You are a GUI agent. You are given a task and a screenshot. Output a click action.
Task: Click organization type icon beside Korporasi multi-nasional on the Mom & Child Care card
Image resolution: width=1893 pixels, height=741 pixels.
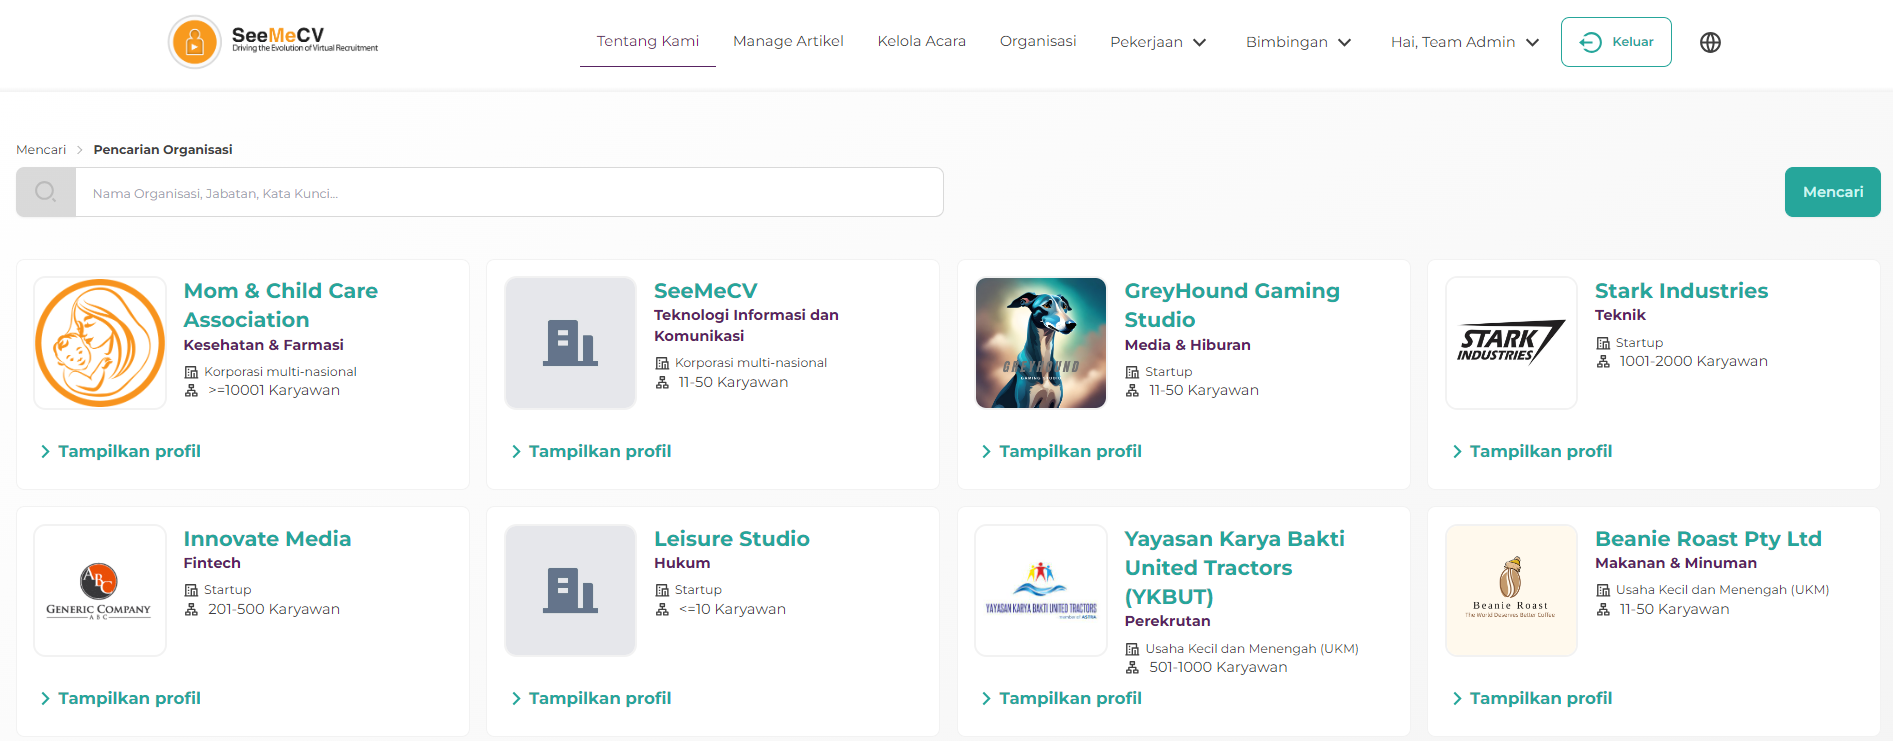pos(191,372)
